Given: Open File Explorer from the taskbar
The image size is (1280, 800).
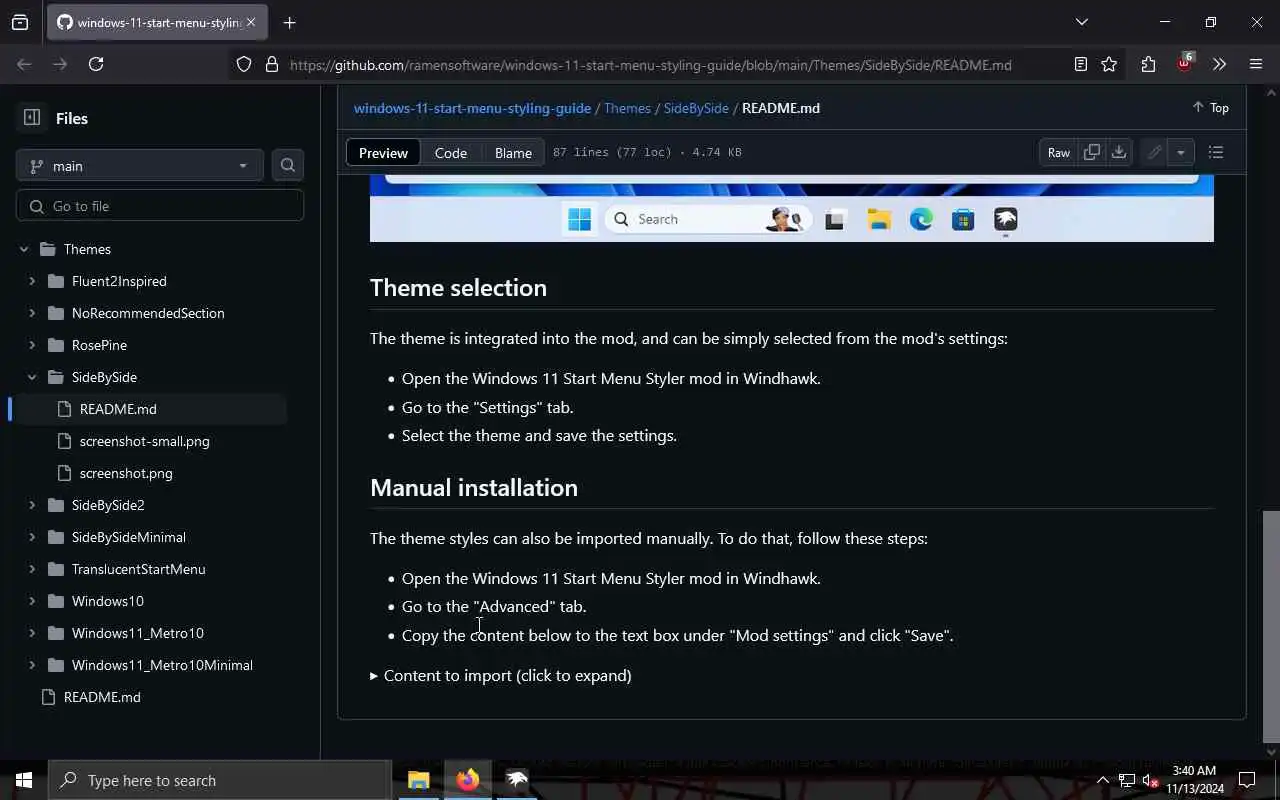Looking at the screenshot, I should [x=418, y=780].
